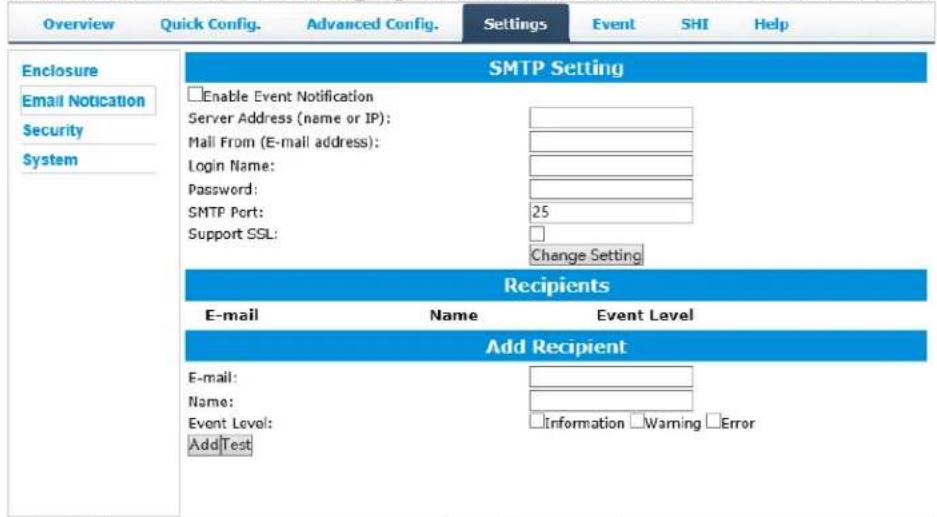Open Enclosure settings in sidebar

pyautogui.click(x=60, y=71)
